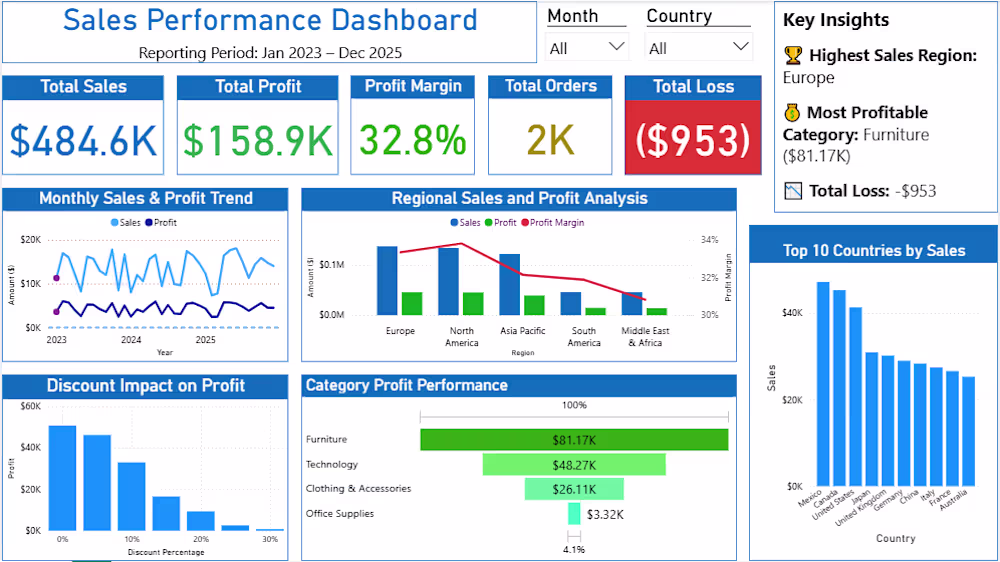
Task: Select the Mexico bar in Top 10 Countries
Action: [x=823, y=384]
